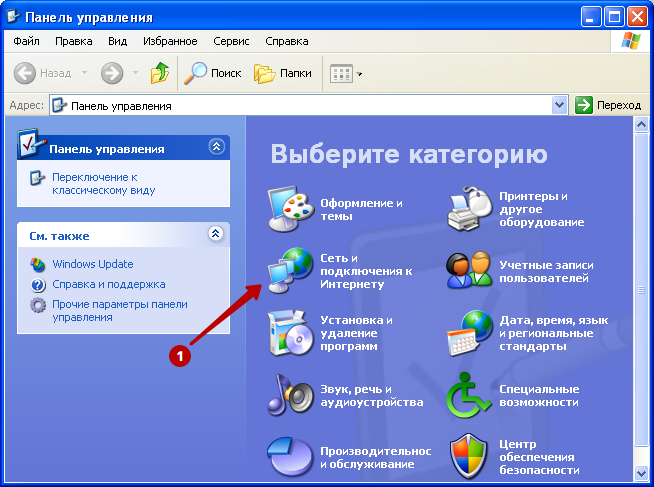Screen dimensions: 654x487
Task: Open Звук, речь и аудиоустройства link
Action: coord(372,395)
